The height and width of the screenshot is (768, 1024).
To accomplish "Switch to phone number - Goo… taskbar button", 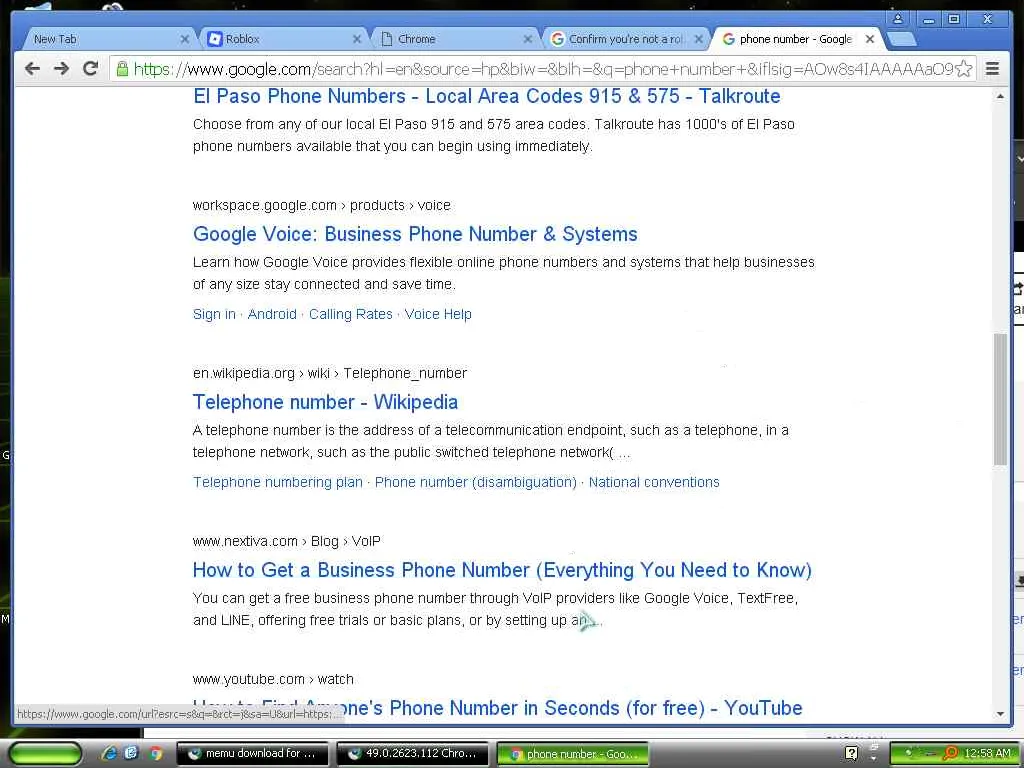I will point(573,754).
